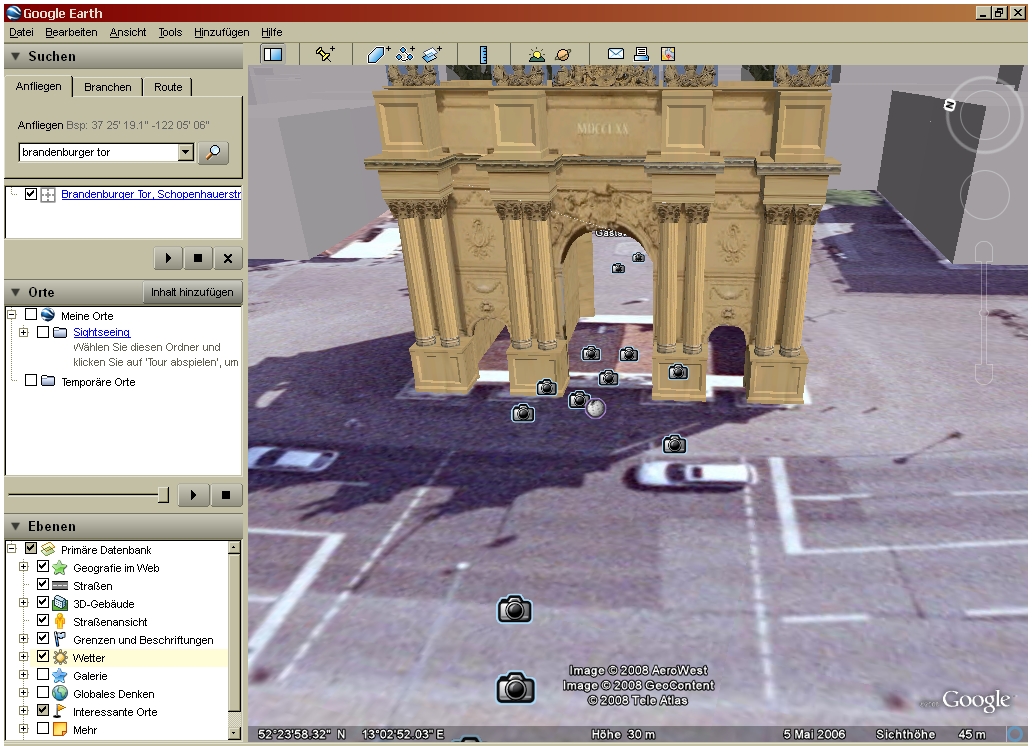
Task: Clear search results with X button
Action: [x=228, y=258]
